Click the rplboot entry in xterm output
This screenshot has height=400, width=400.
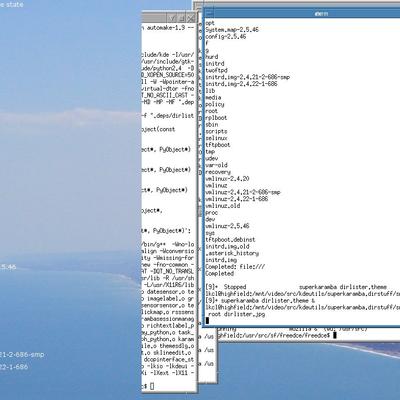(216, 118)
